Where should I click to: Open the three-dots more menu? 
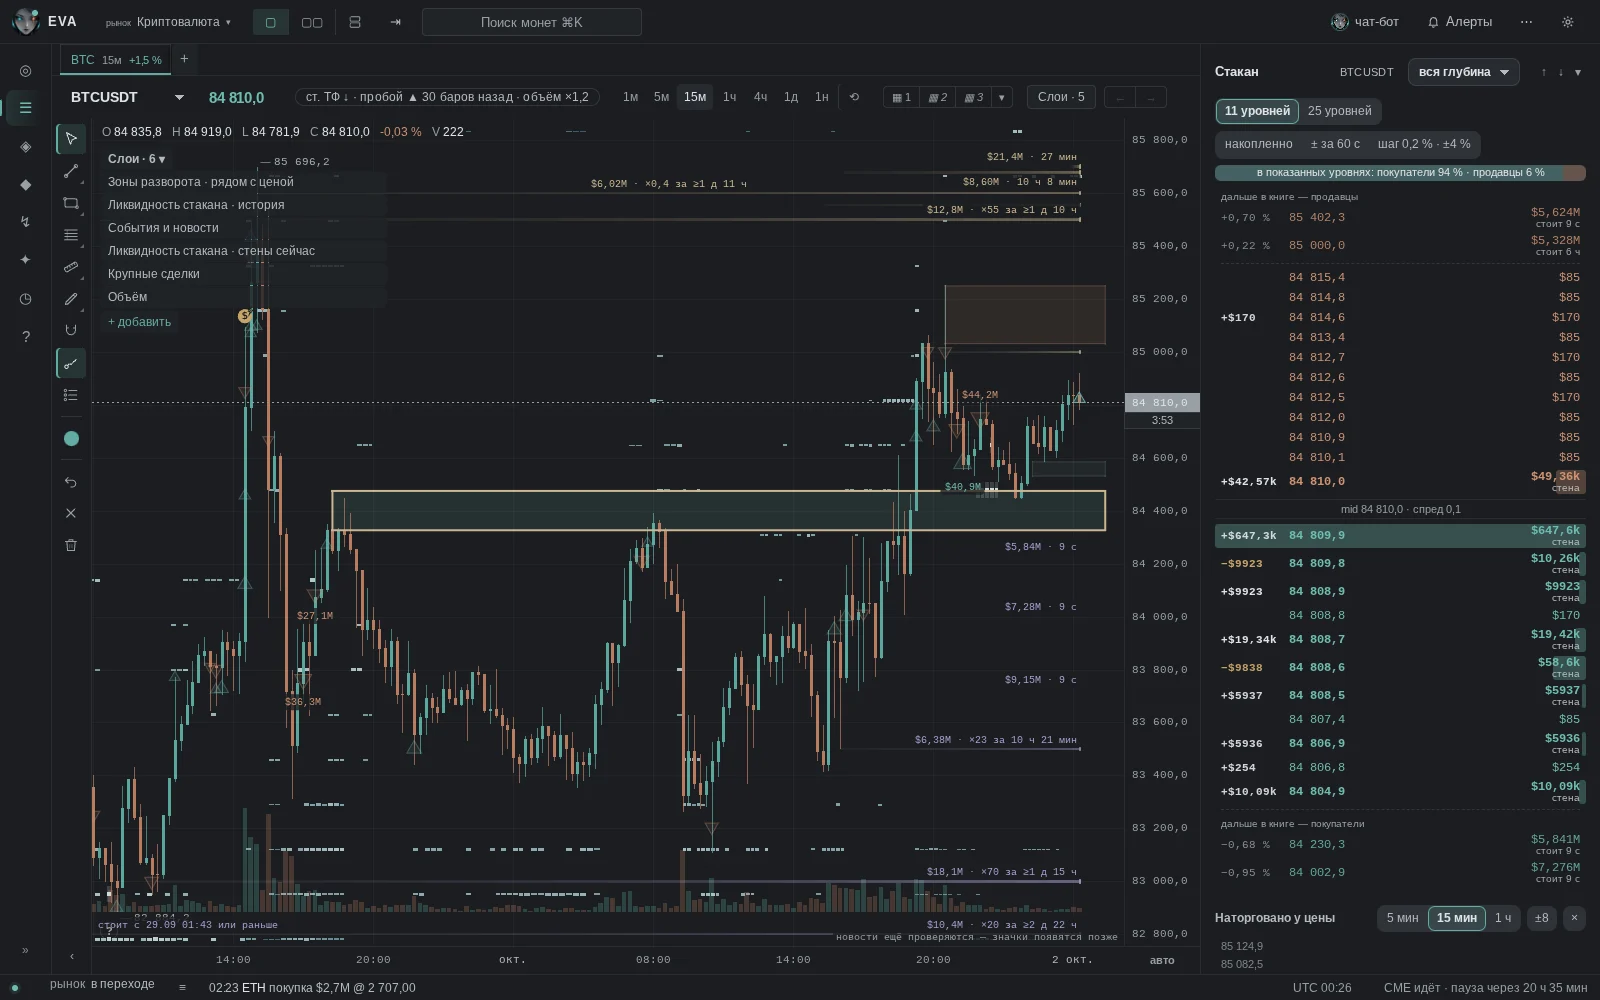point(1526,22)
